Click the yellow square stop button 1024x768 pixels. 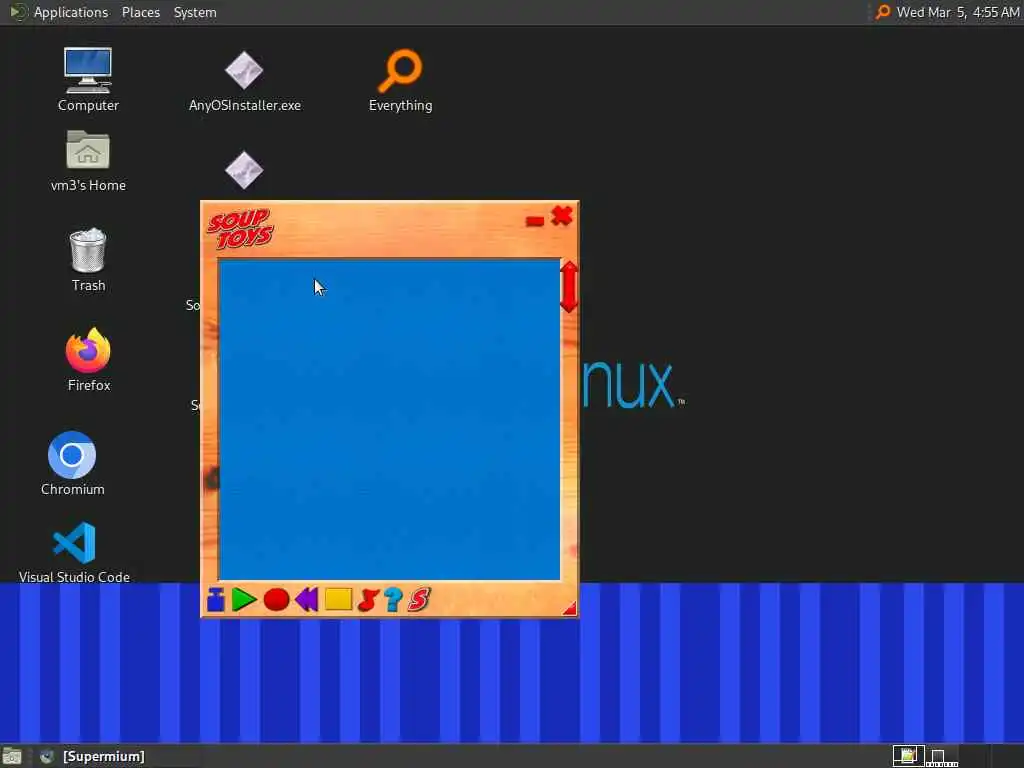click(x=338, y=599)
